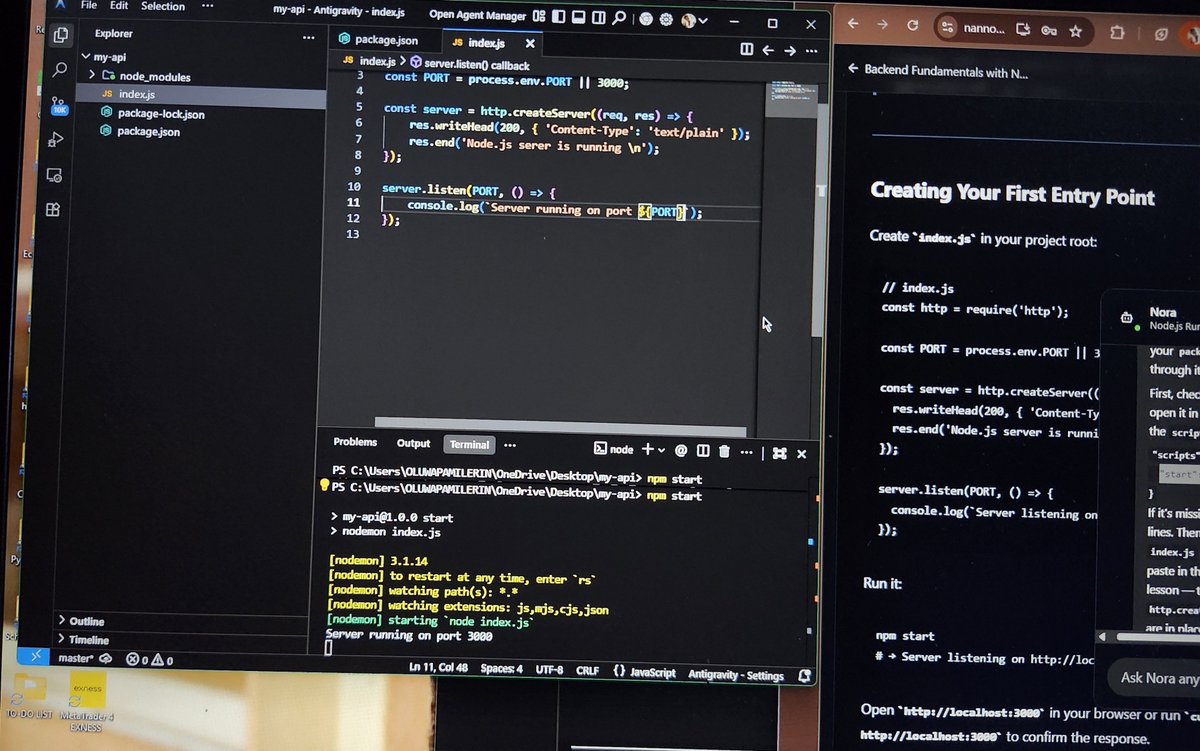Click the search magnifier icon in the title bar

[x=620, y=17]
